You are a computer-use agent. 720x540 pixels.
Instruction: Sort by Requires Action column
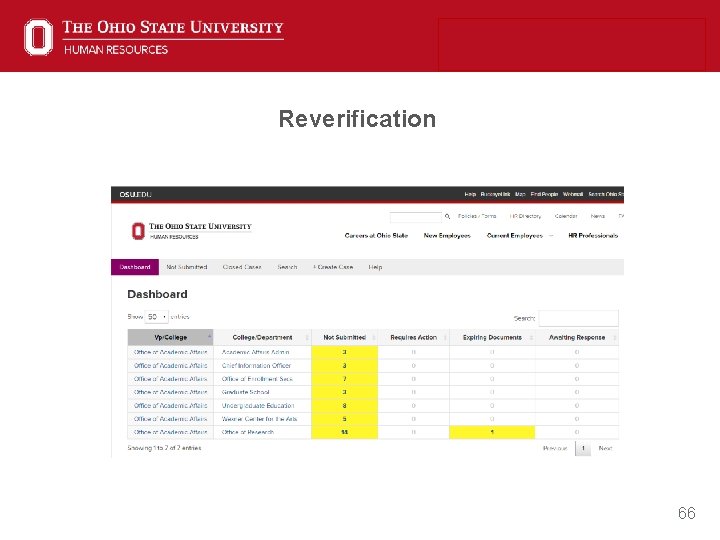(413, 338)
